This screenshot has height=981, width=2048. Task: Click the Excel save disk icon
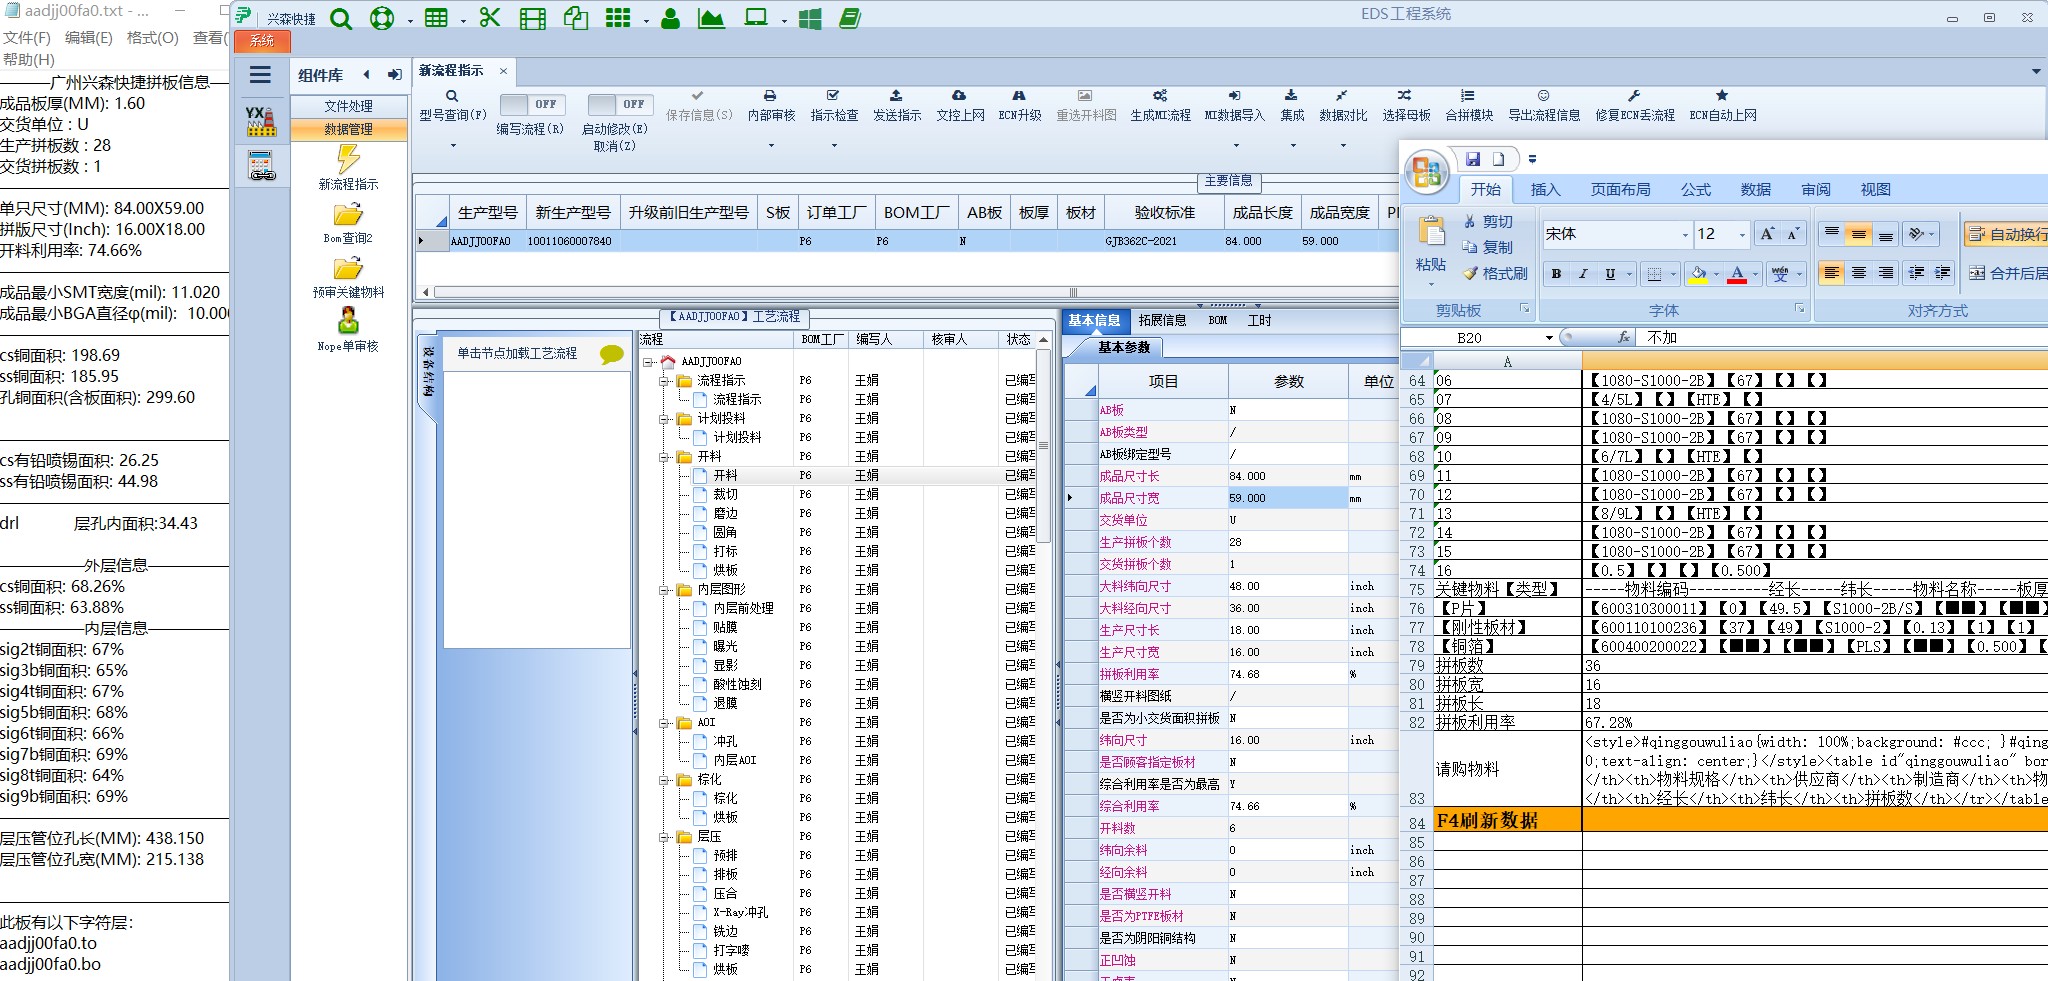point(1472,159)
